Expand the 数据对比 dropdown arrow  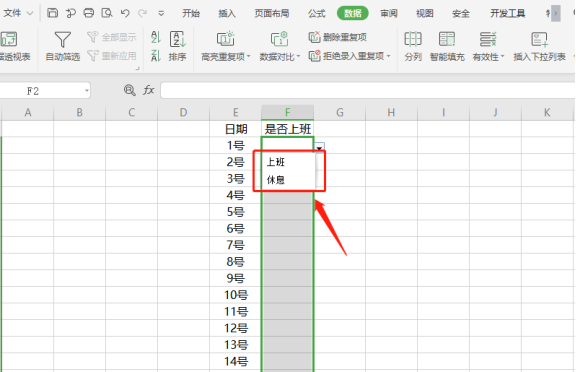pos(298,57)
